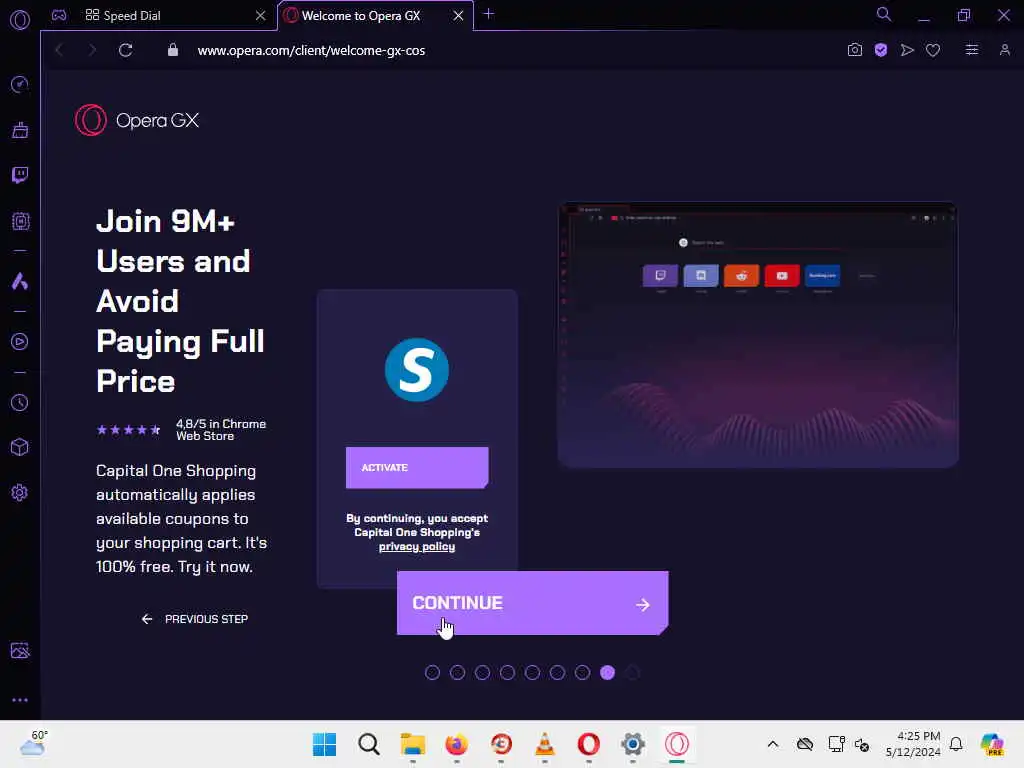Go back via PREVIOUS STEP
This screenshot has width=1024, height=768.
pyautogui.click(x=195, y=619)
